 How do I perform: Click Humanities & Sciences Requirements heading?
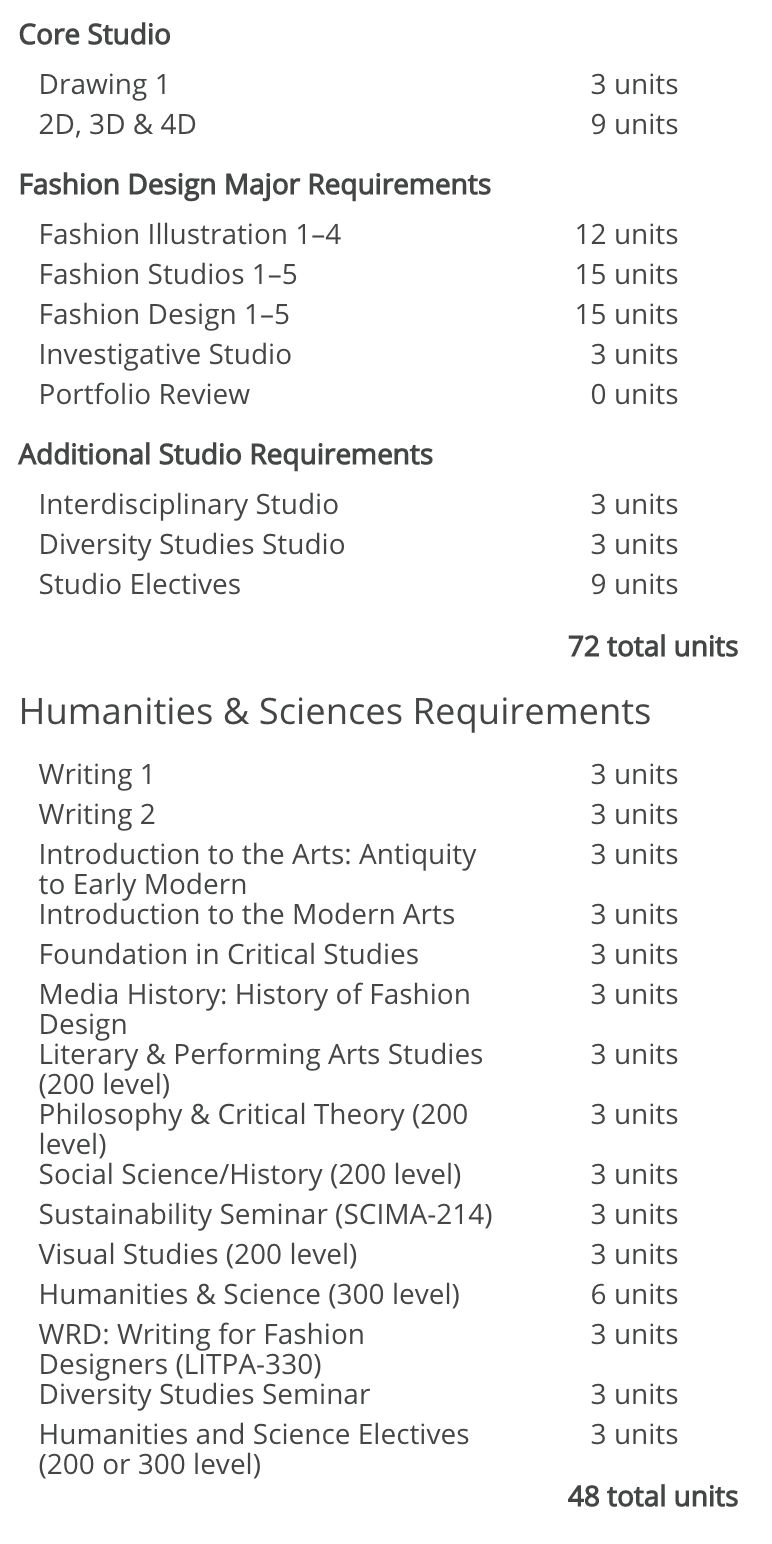tap(335, 712)
